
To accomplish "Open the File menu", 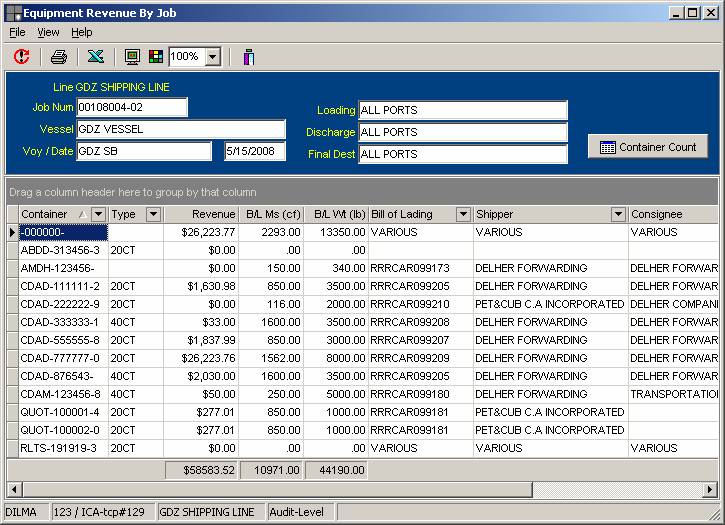I will 17,33.
